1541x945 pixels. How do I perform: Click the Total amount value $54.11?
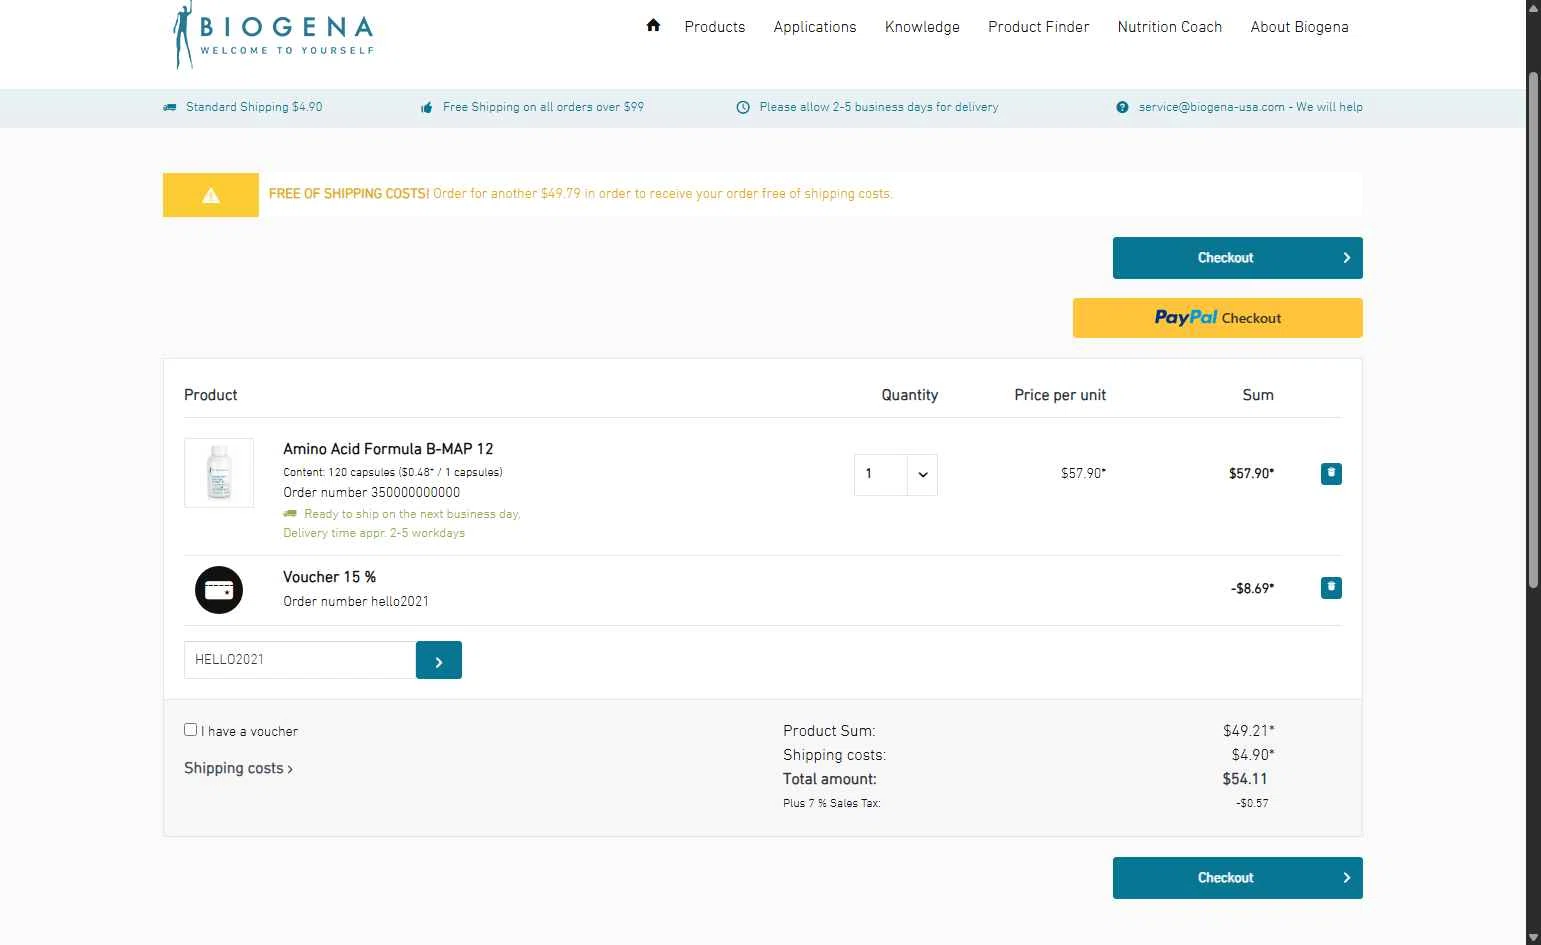pyautogui.click(x=1245, y=779)
